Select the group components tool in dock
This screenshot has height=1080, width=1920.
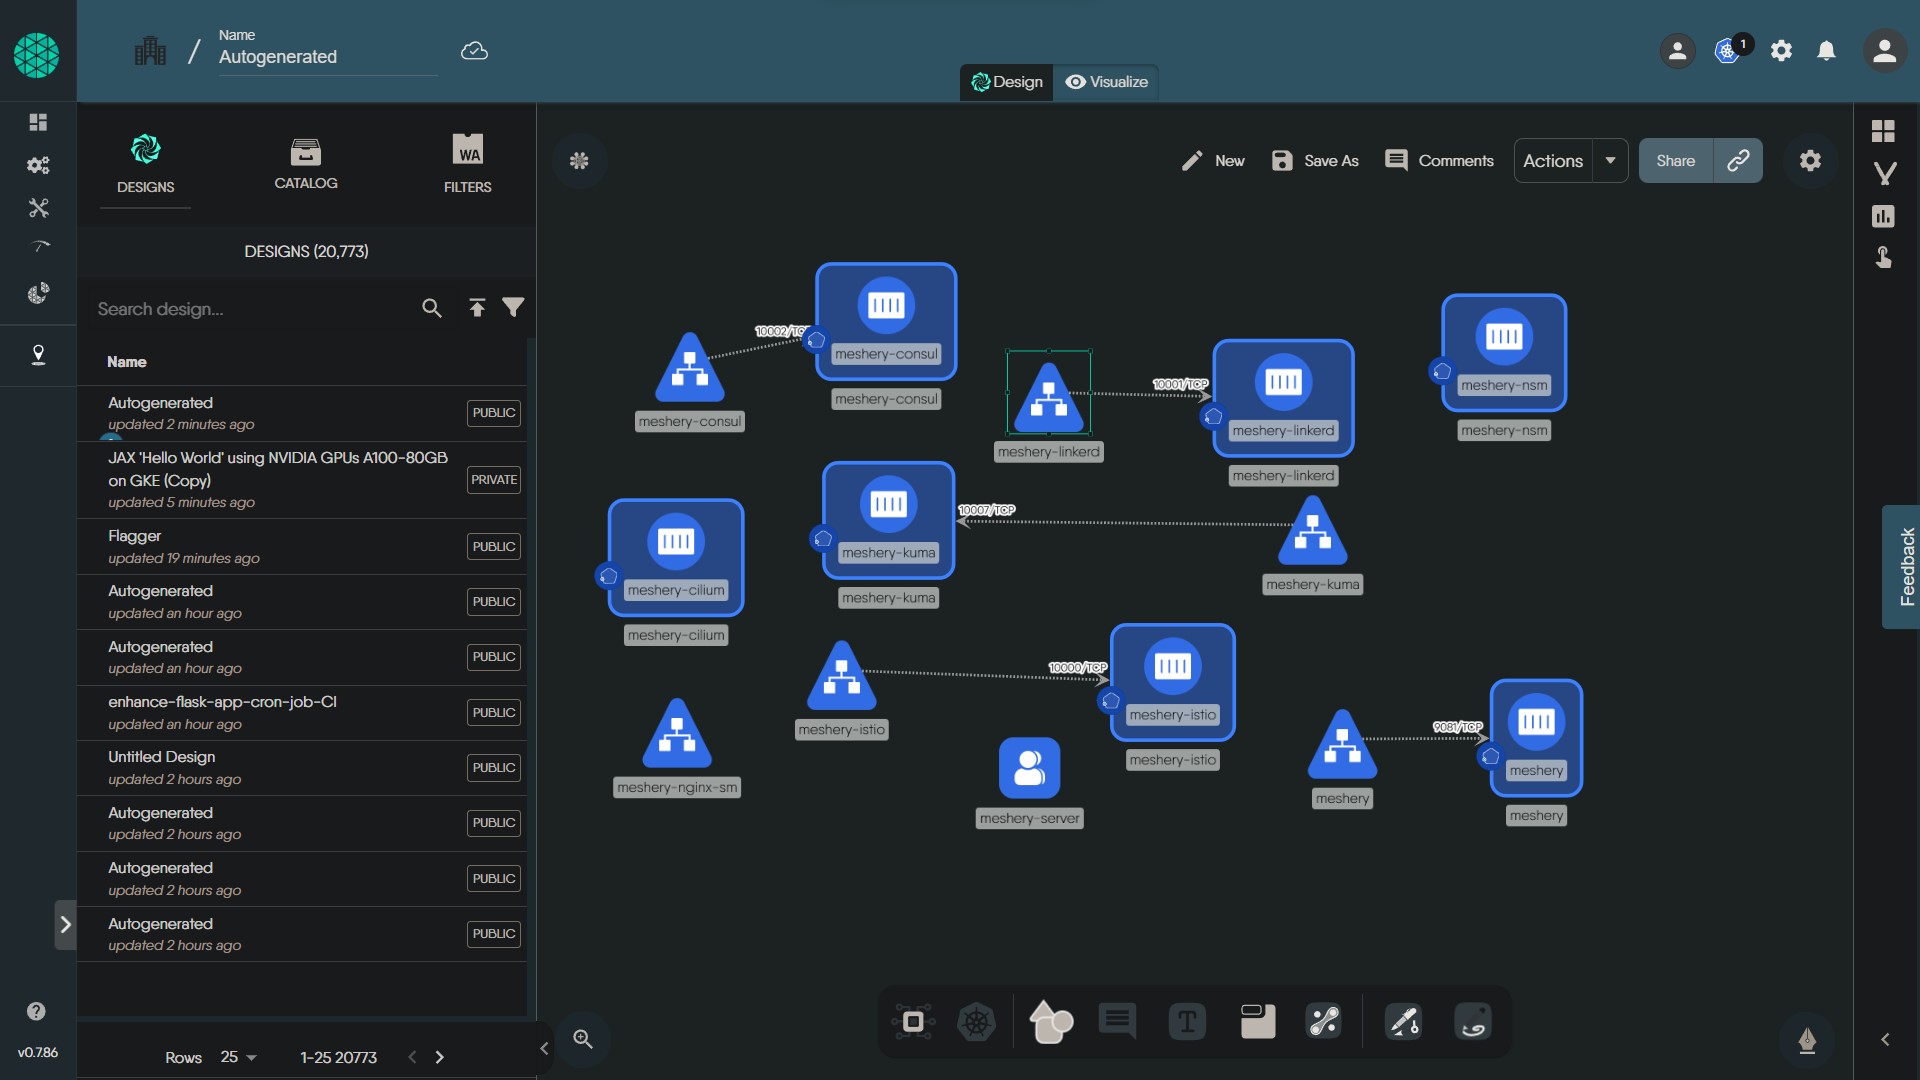[x=913, y=1022]
